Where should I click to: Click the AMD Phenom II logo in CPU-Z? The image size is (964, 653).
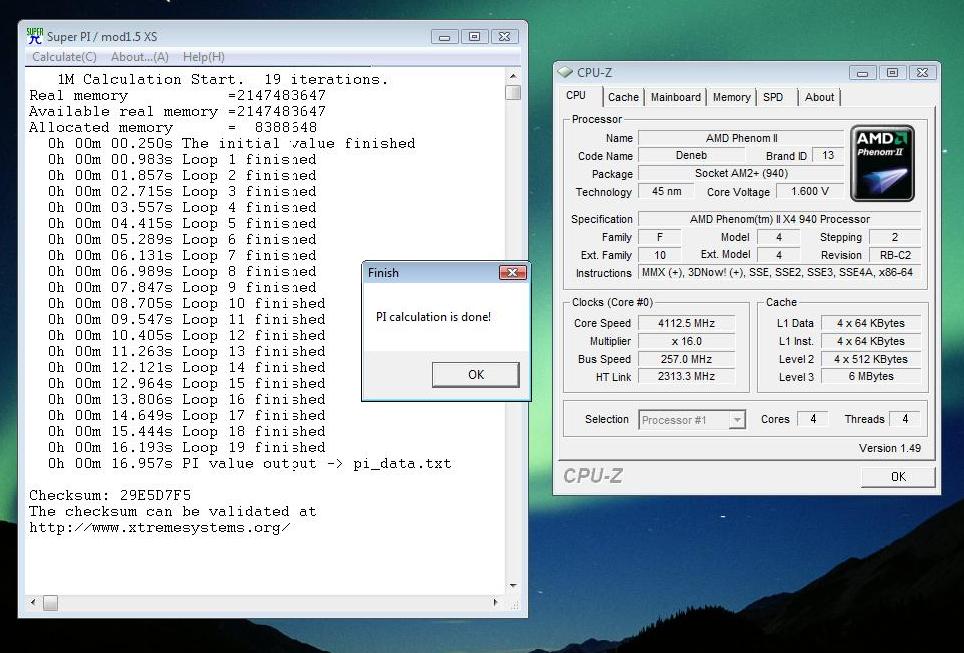(882, 163)
